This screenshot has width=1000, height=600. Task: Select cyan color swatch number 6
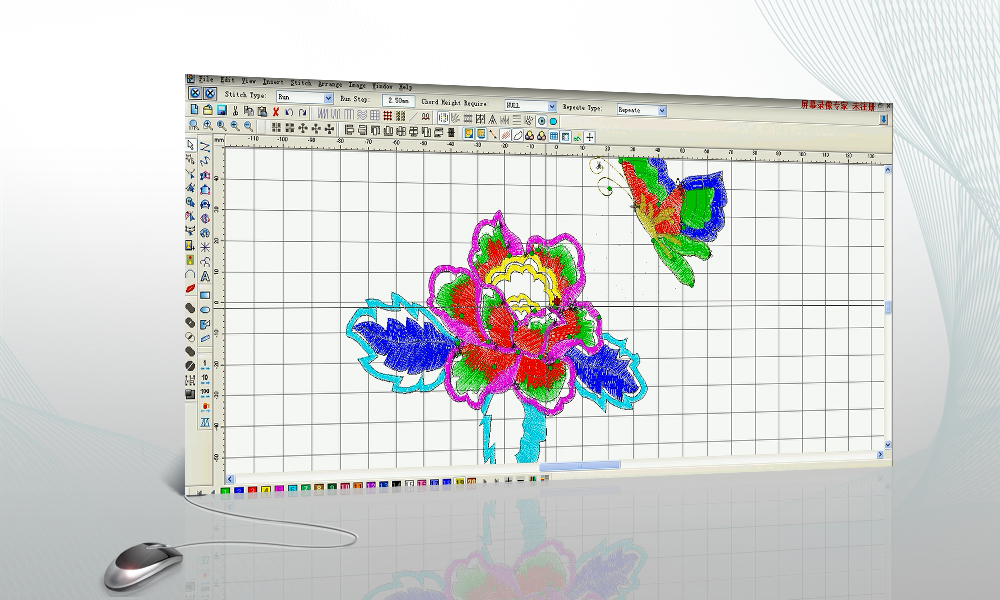click(293, 489)
